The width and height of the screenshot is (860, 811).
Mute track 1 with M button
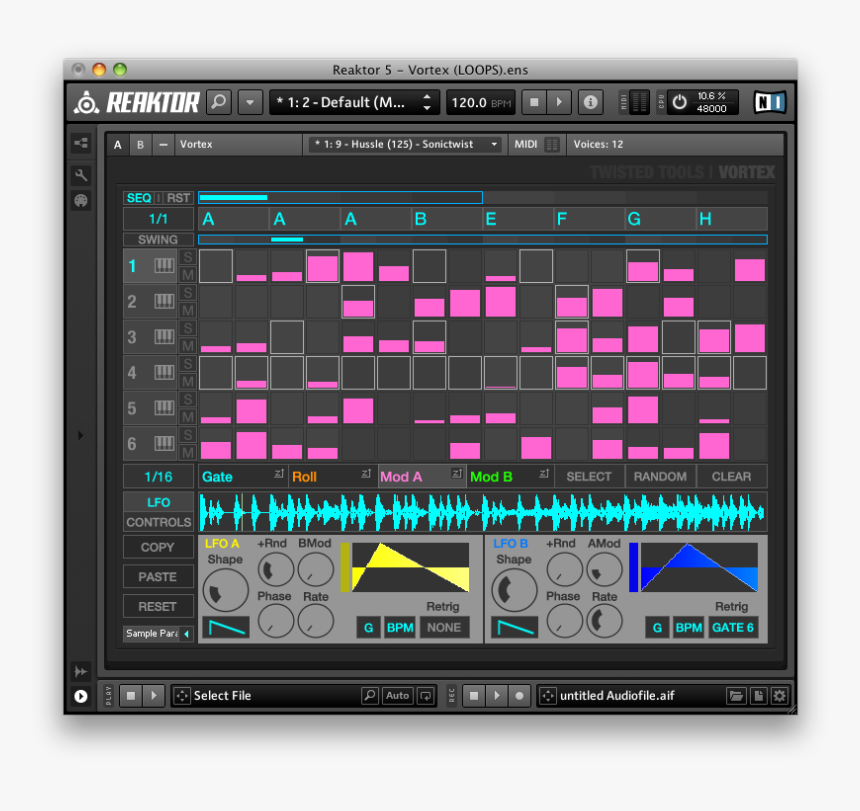pos(188,275)
